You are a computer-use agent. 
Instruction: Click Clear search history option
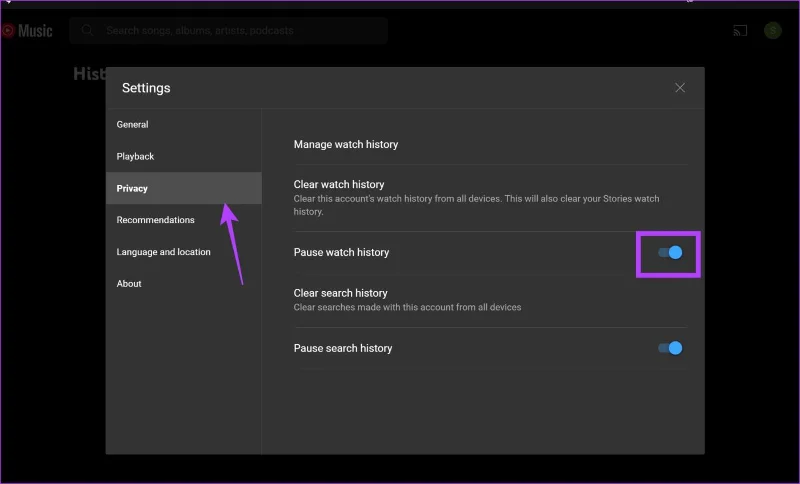click(340, 293)
